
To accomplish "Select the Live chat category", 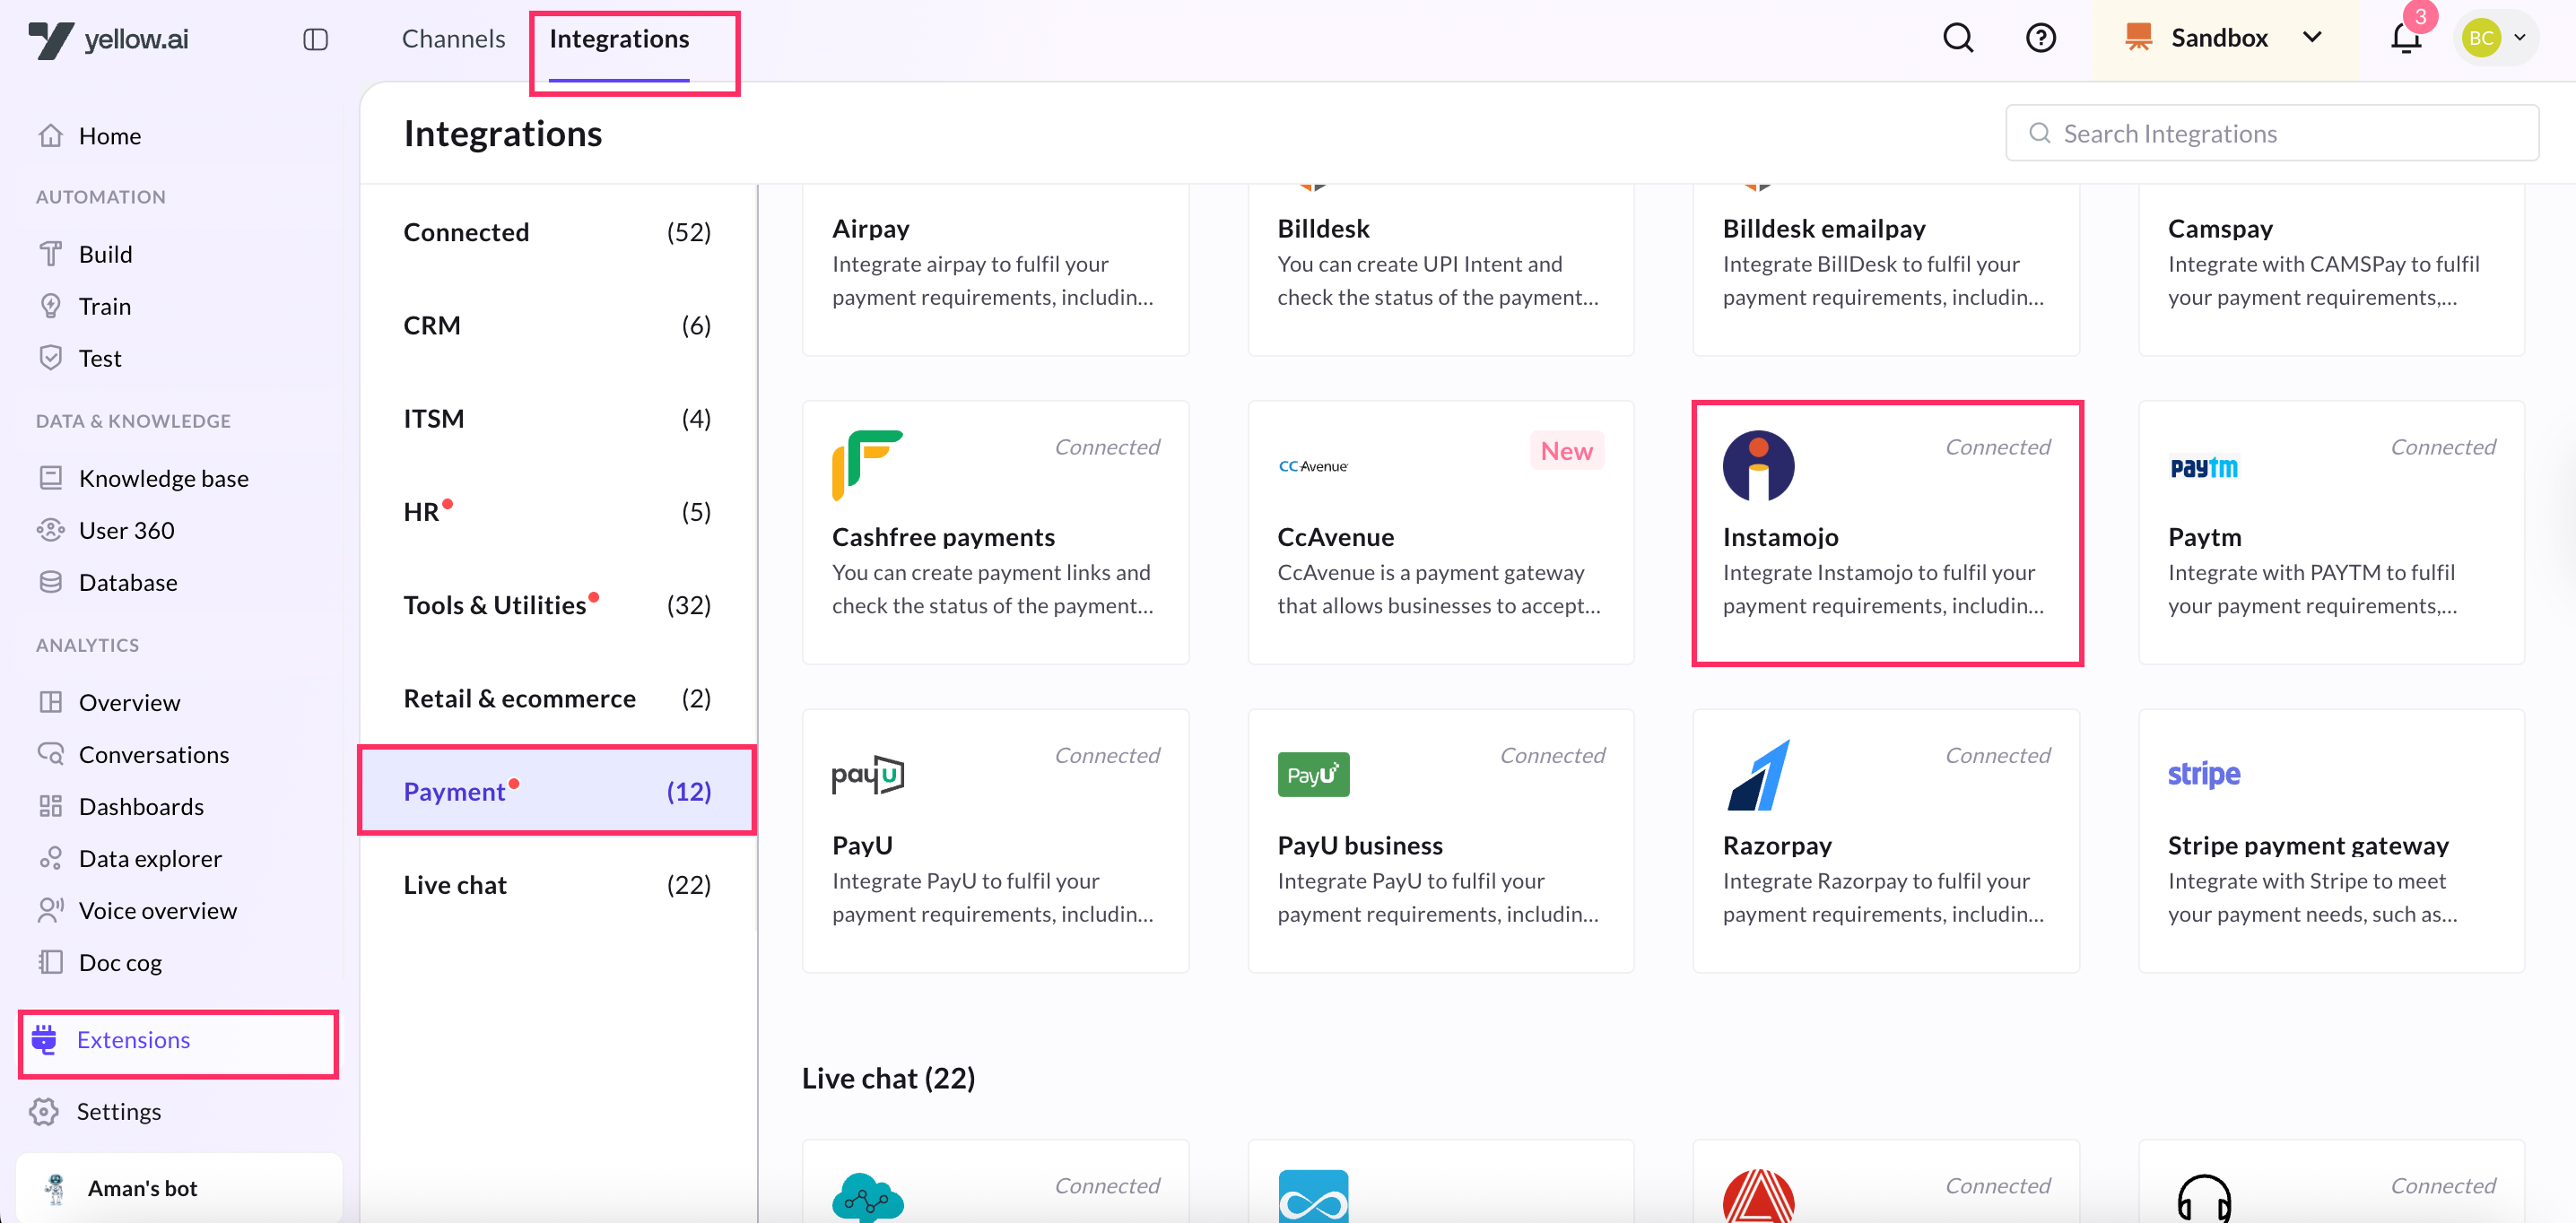I will point(557,885).
